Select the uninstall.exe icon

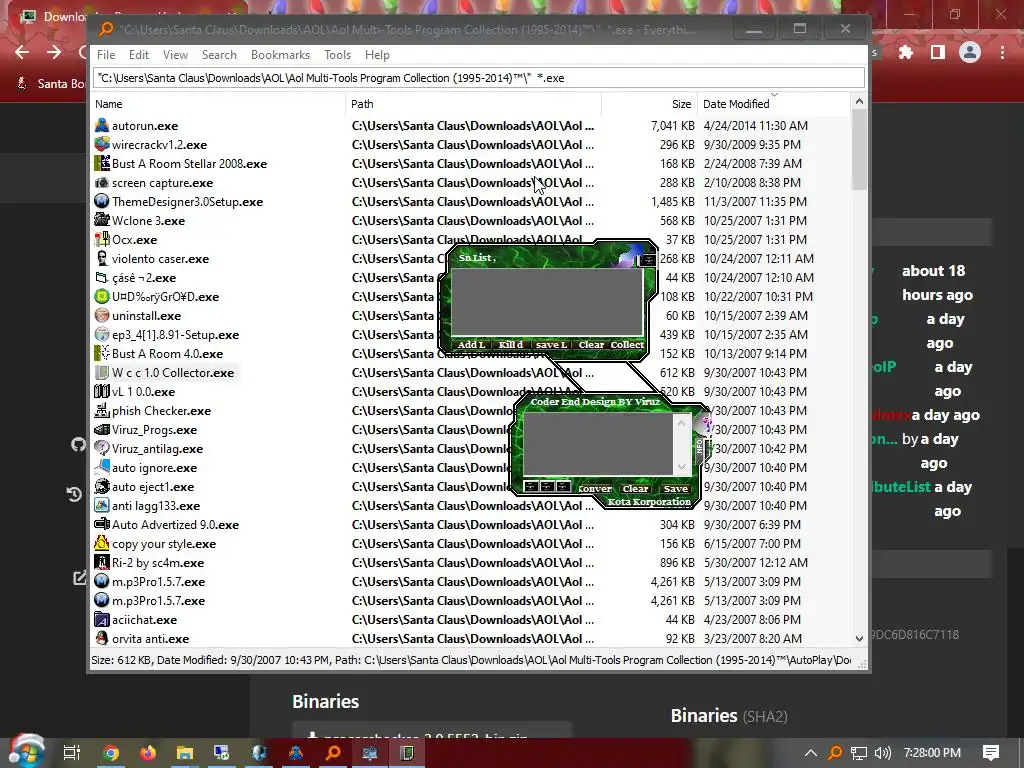click(x=101, y=315)
